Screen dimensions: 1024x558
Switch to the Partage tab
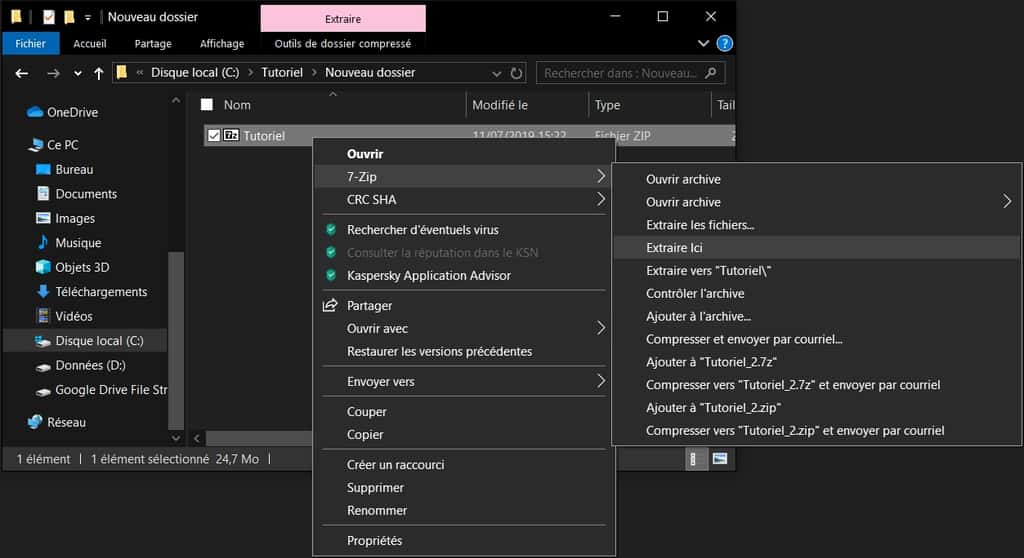click(x=153, y=44)
